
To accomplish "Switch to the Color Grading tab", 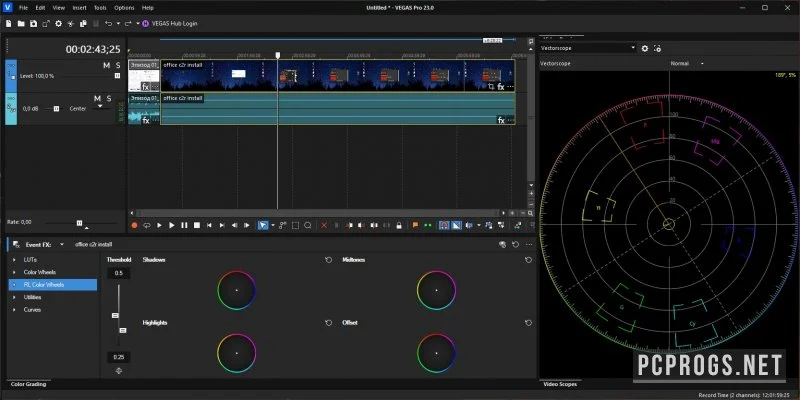I will (x=29, y=384).
